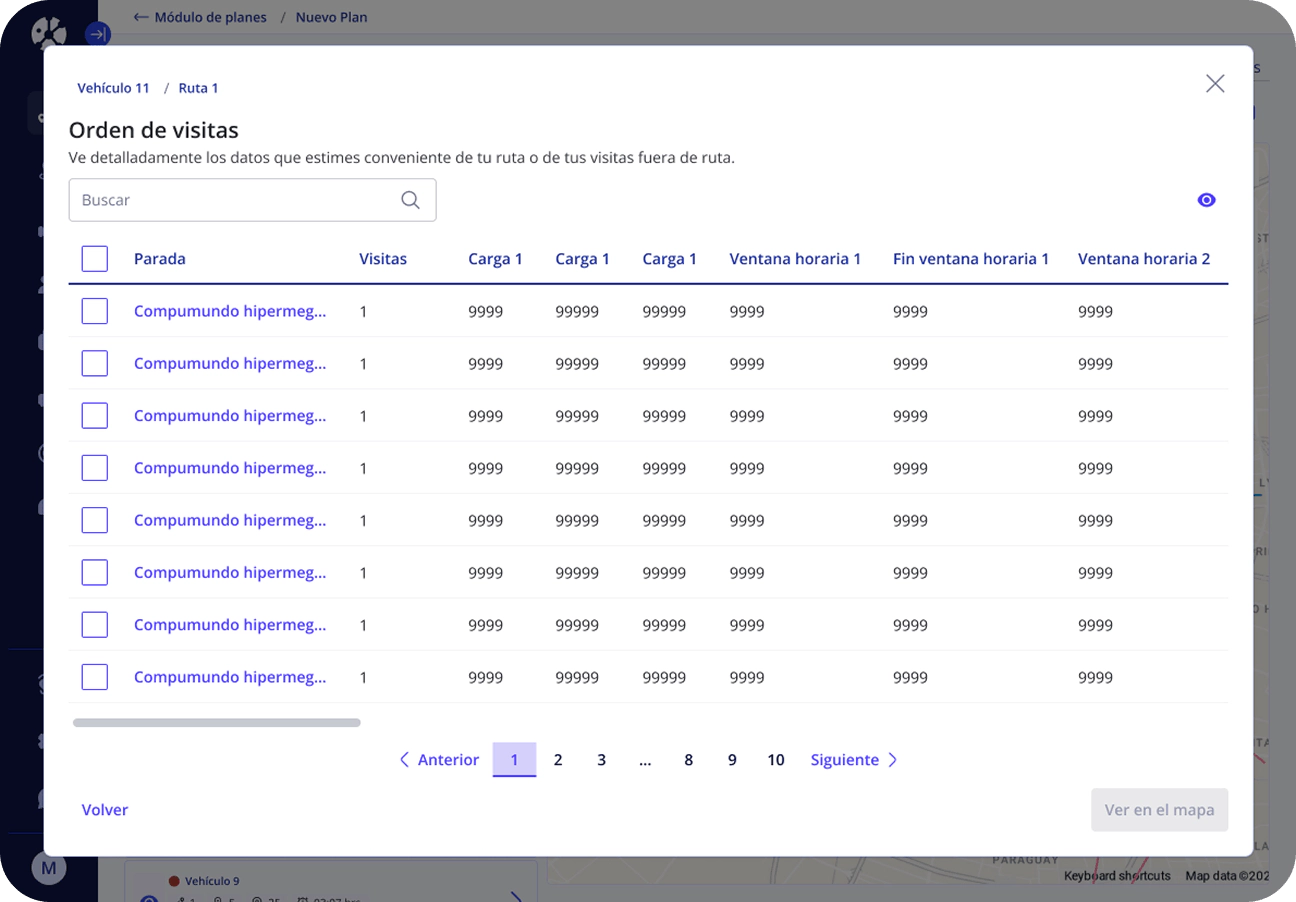1296x902 pixels.
Task: Click the Volver link
Action: [105, 810]
